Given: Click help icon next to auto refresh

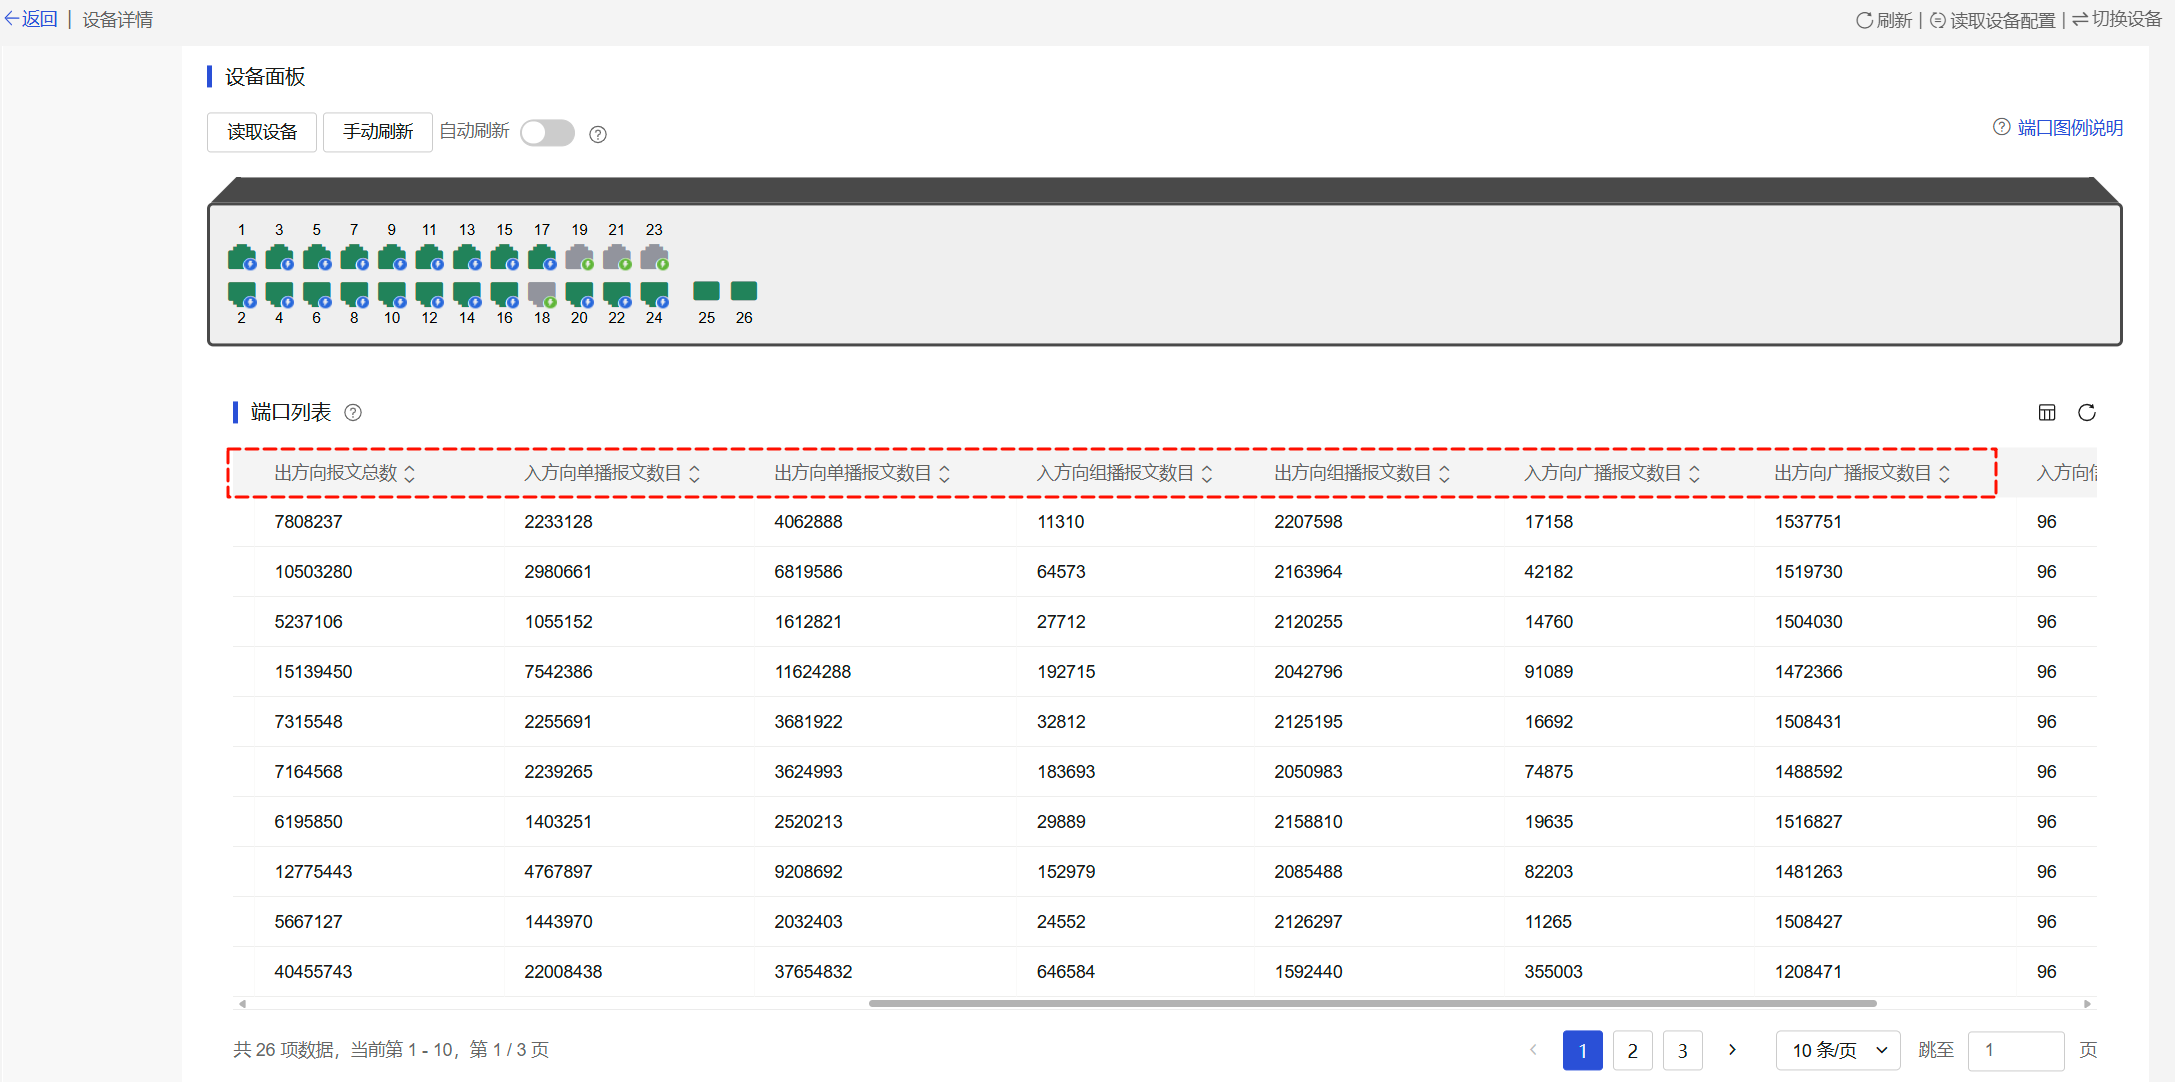Looking at the screenshot, I should pyautogui.click(x=598, y=134).
